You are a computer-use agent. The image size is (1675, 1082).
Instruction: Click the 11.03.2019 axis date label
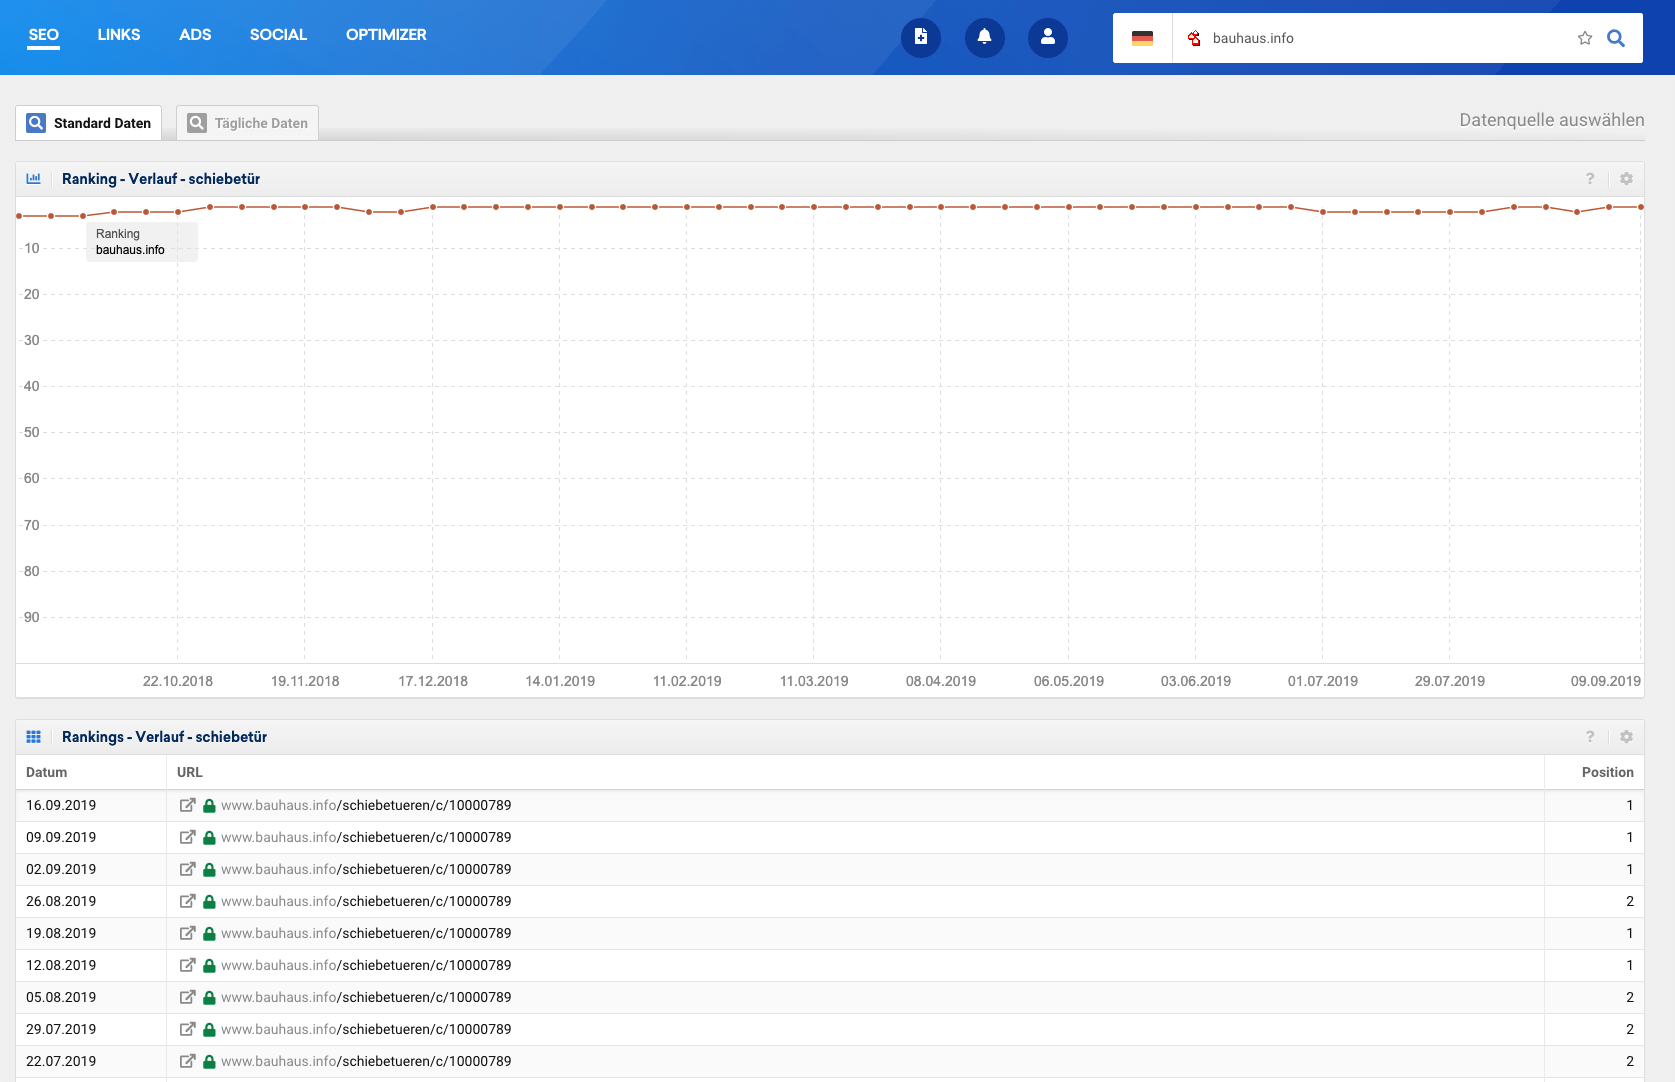pos(814,681)
